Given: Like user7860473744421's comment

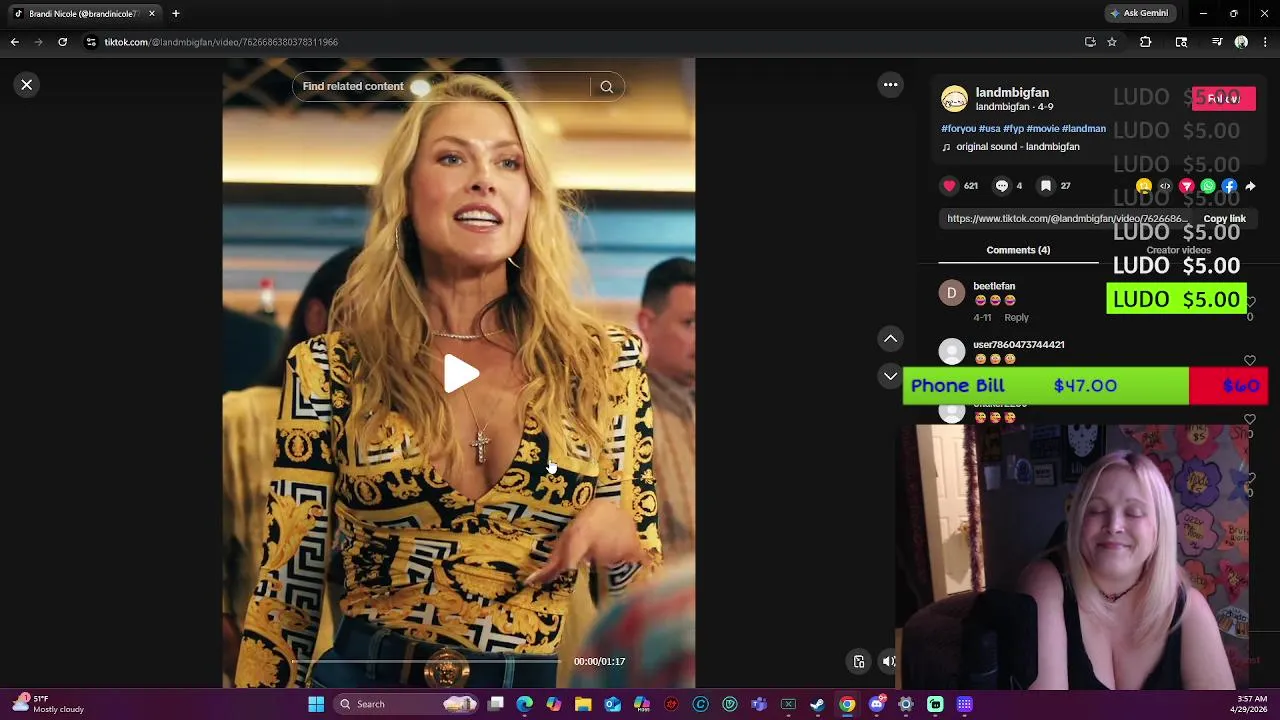Looking at the screenshot, I should [x=1250, y=360].
